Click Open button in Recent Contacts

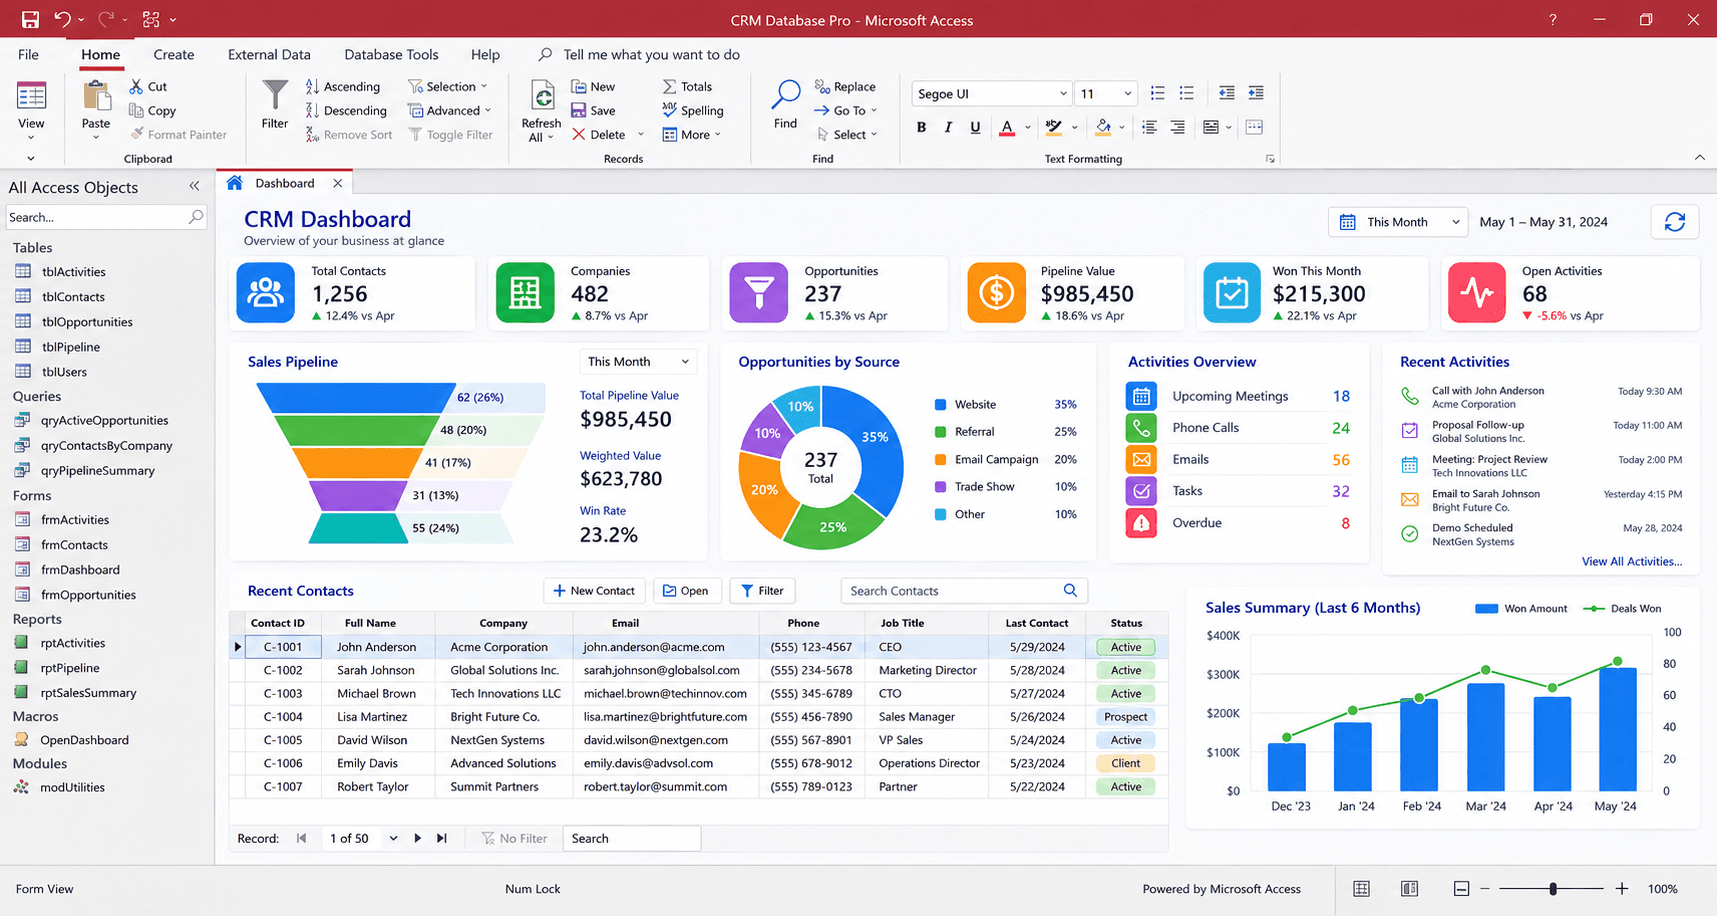tap(686, 591)
